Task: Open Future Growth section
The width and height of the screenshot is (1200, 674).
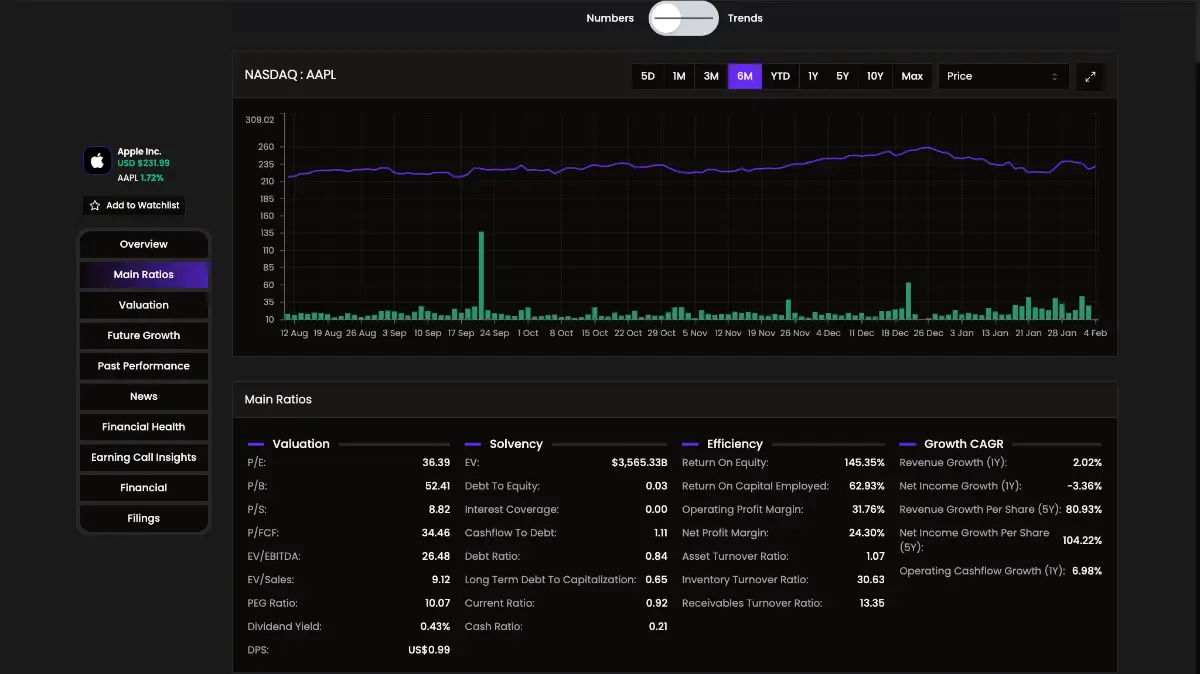Action: click(144, 336)
